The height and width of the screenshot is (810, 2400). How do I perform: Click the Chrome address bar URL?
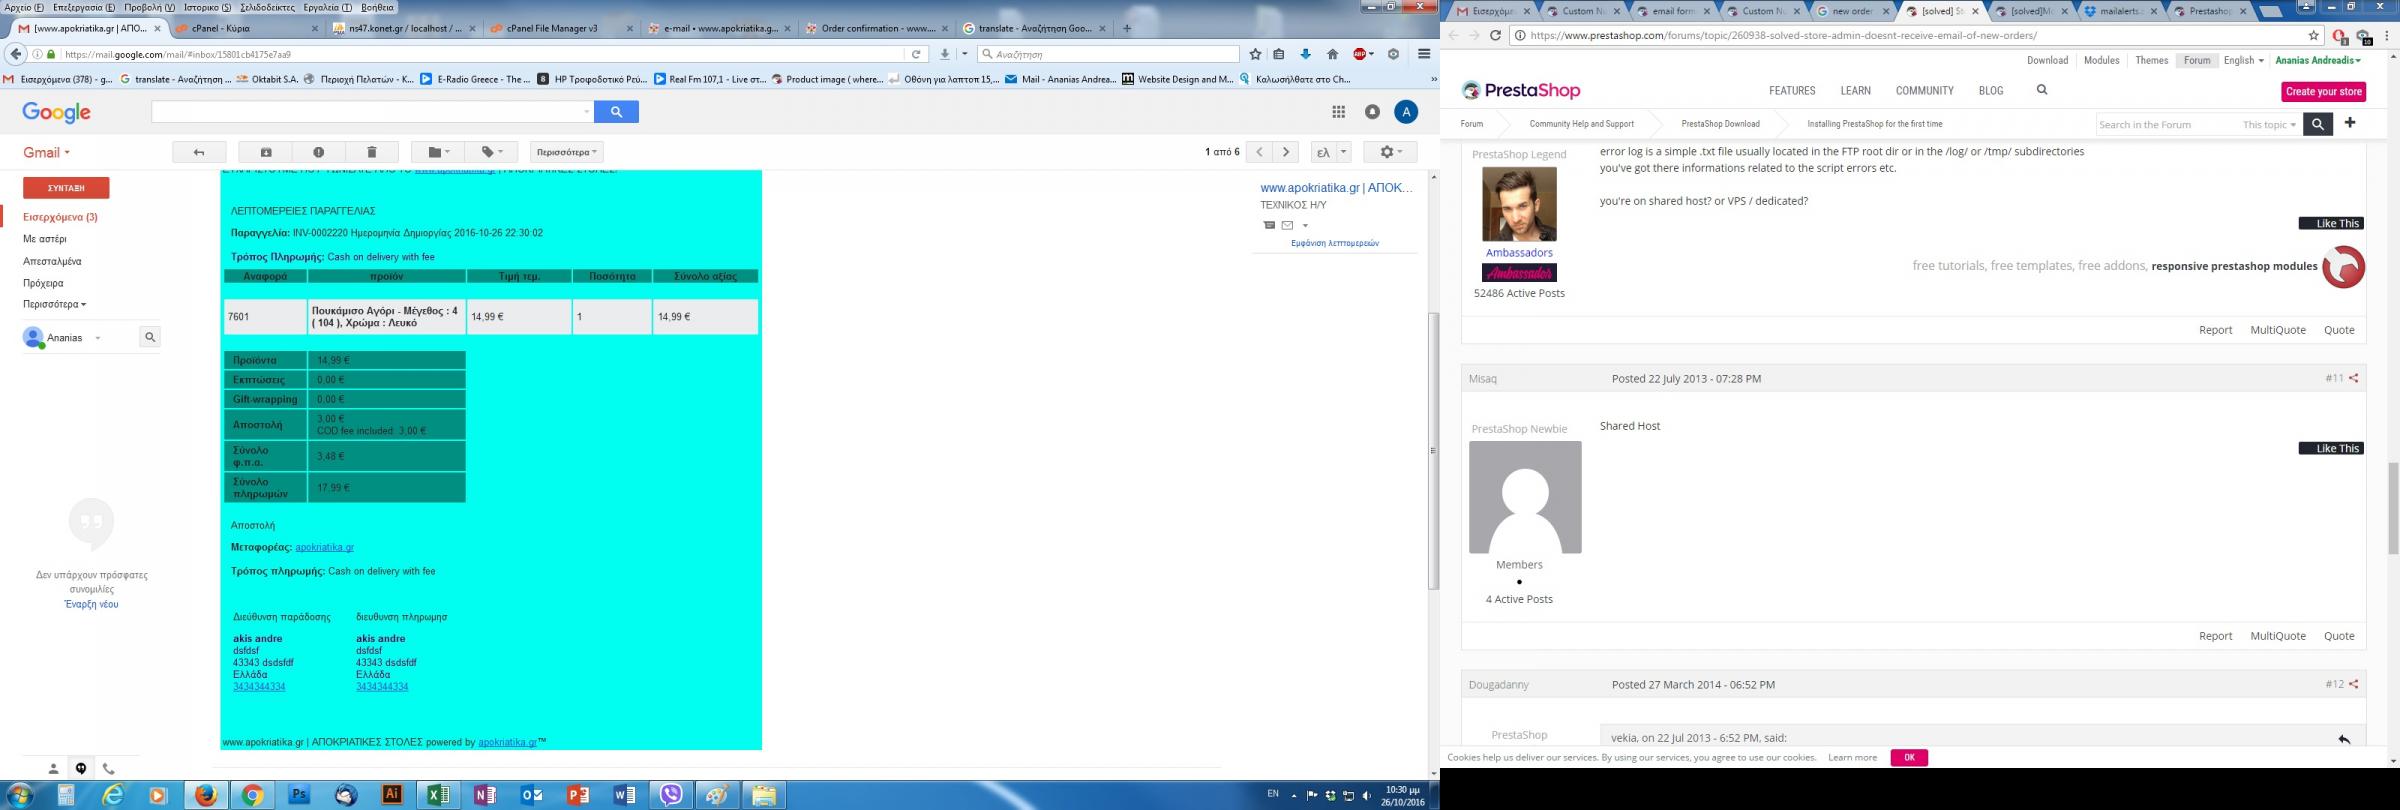[x=1783, y=35]
